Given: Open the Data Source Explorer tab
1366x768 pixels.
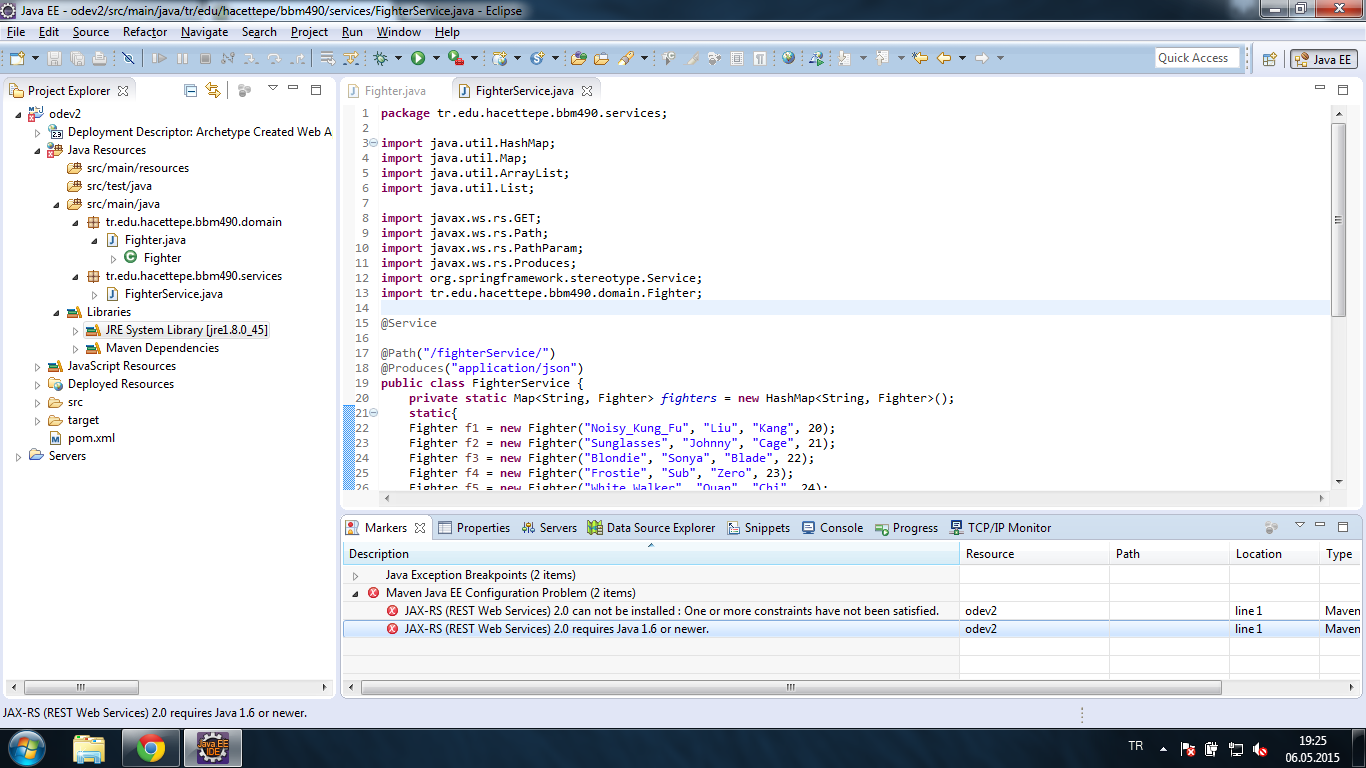Looking at the screenshot, I should 651,528.
